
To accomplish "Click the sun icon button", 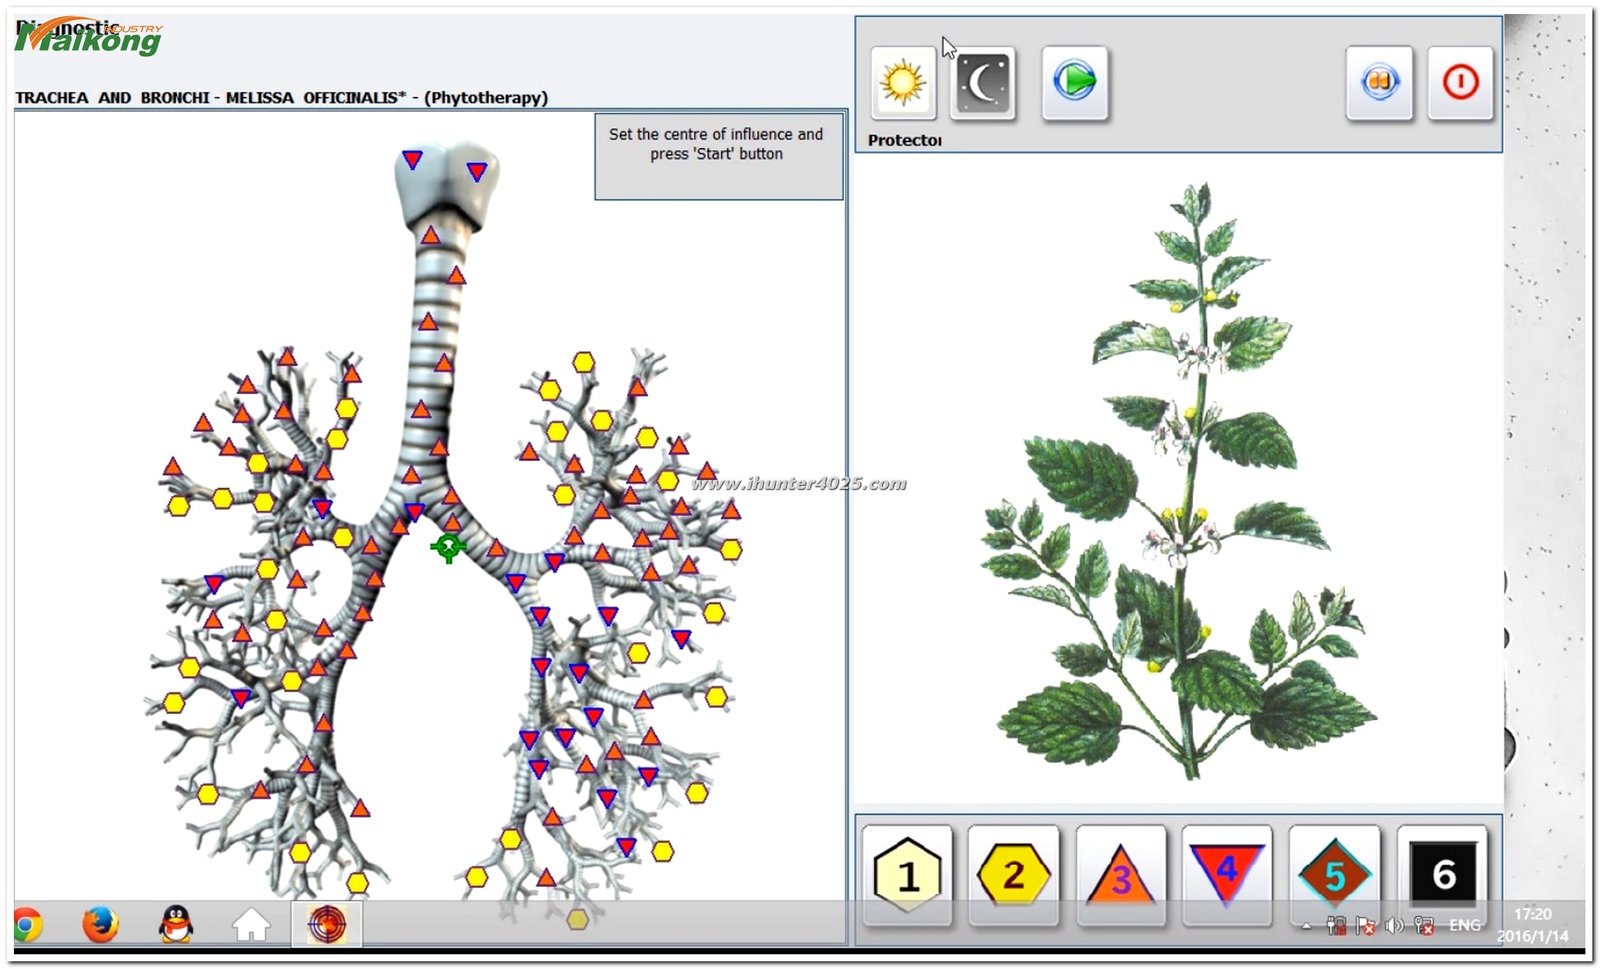I will click(x=902, y=83).
